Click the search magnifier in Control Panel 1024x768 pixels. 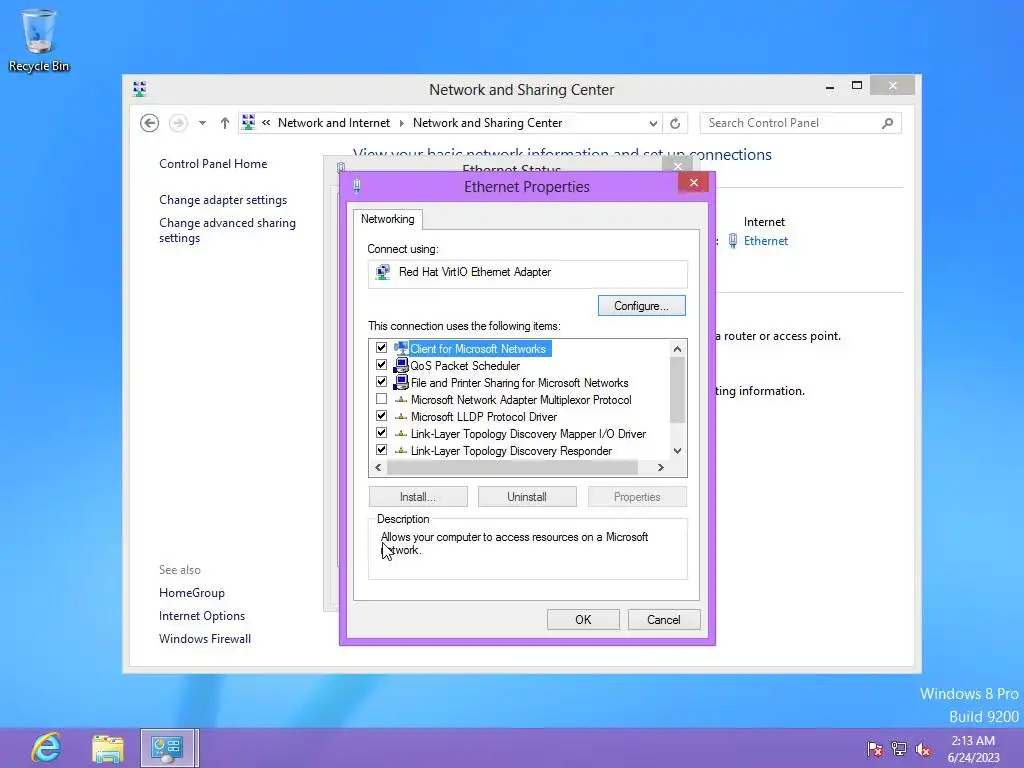887,123
